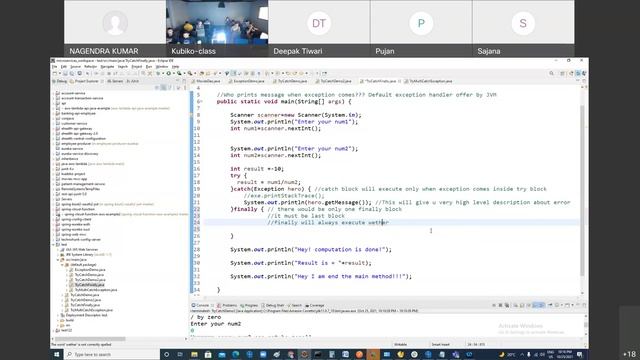Expand the Deployment Descriptor node
The height and width of the screenshot is (360, 640).
pyautogui.click(x=58, y=315)
